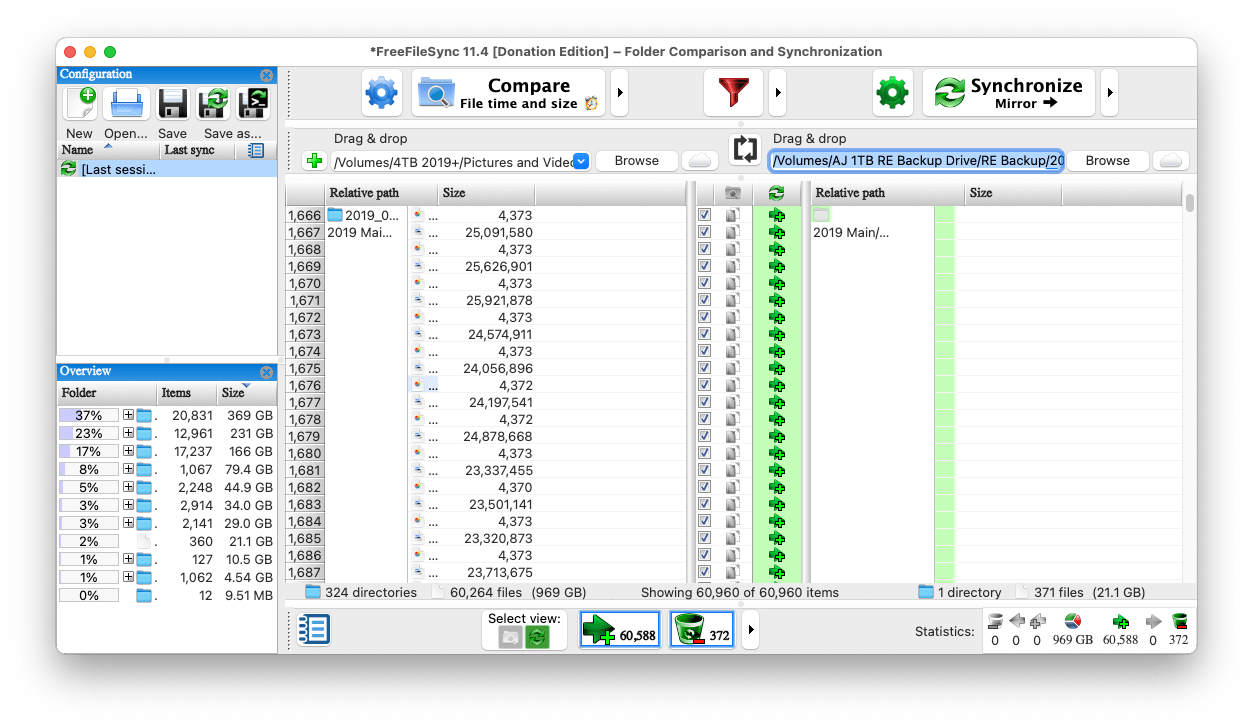Sort Overview by Size column
1253x728 pixels.
click(x=247, y=393)
